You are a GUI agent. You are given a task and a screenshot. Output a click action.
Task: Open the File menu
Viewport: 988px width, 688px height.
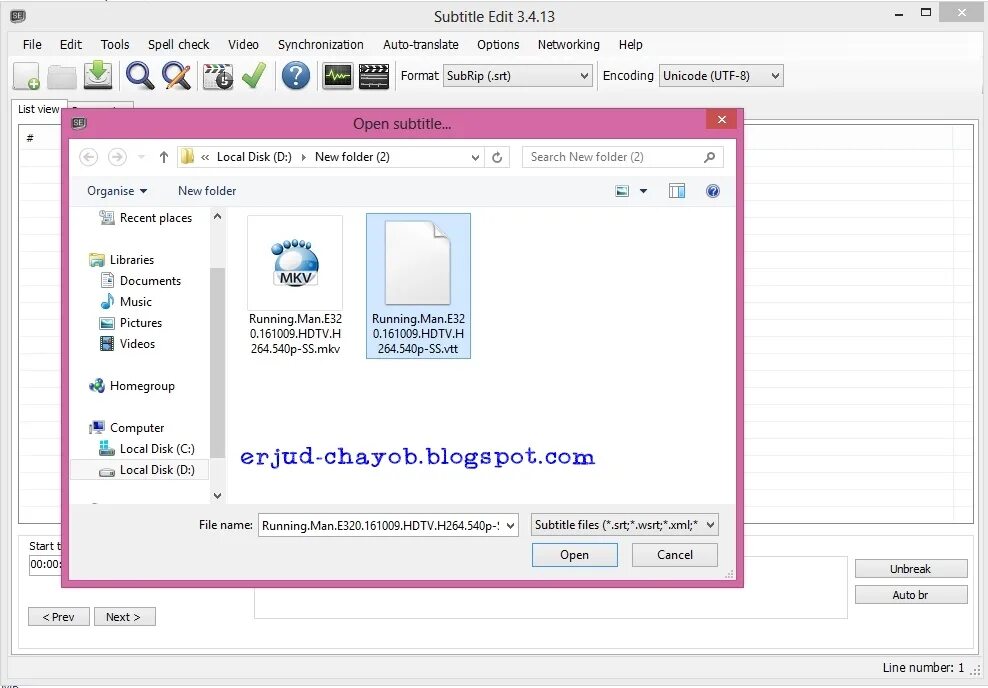coord(32,45)
